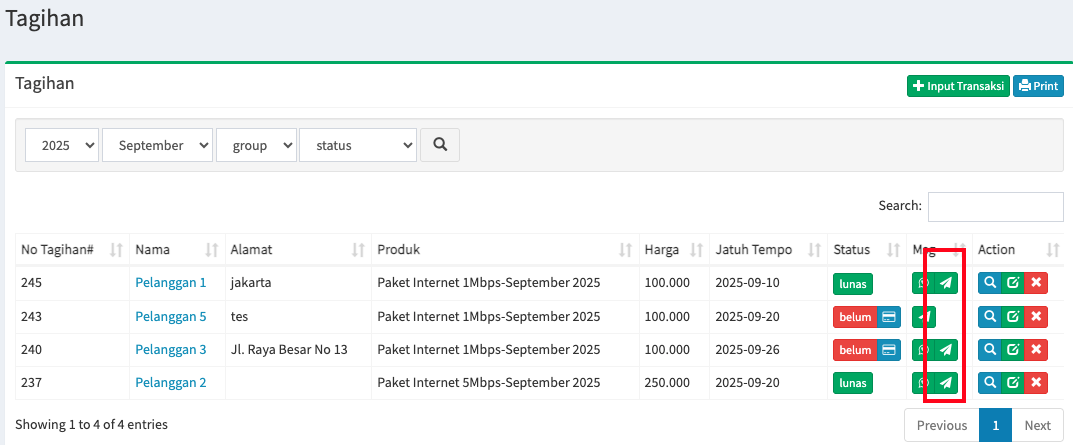Sort table by Jatuh Tempo column
Viewport: 1073px width, 445px height.
pyautogui.click(x=768, y=250)
